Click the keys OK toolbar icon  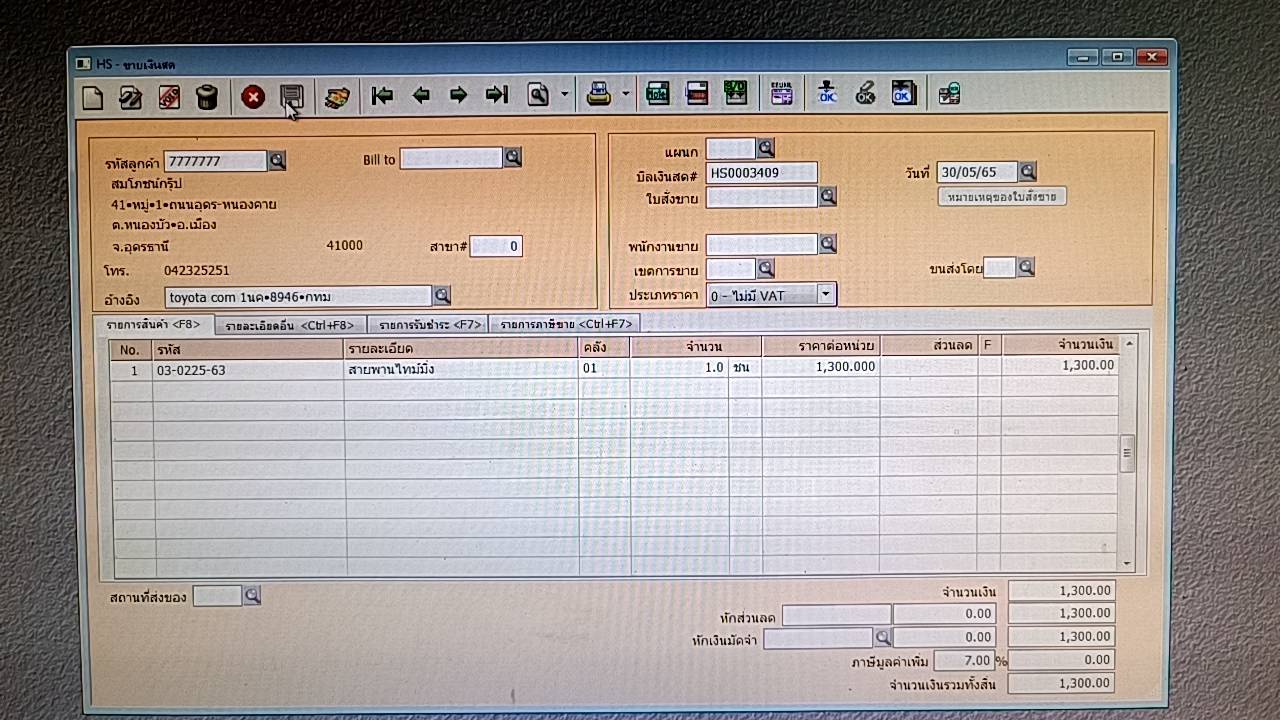(865, 94)
